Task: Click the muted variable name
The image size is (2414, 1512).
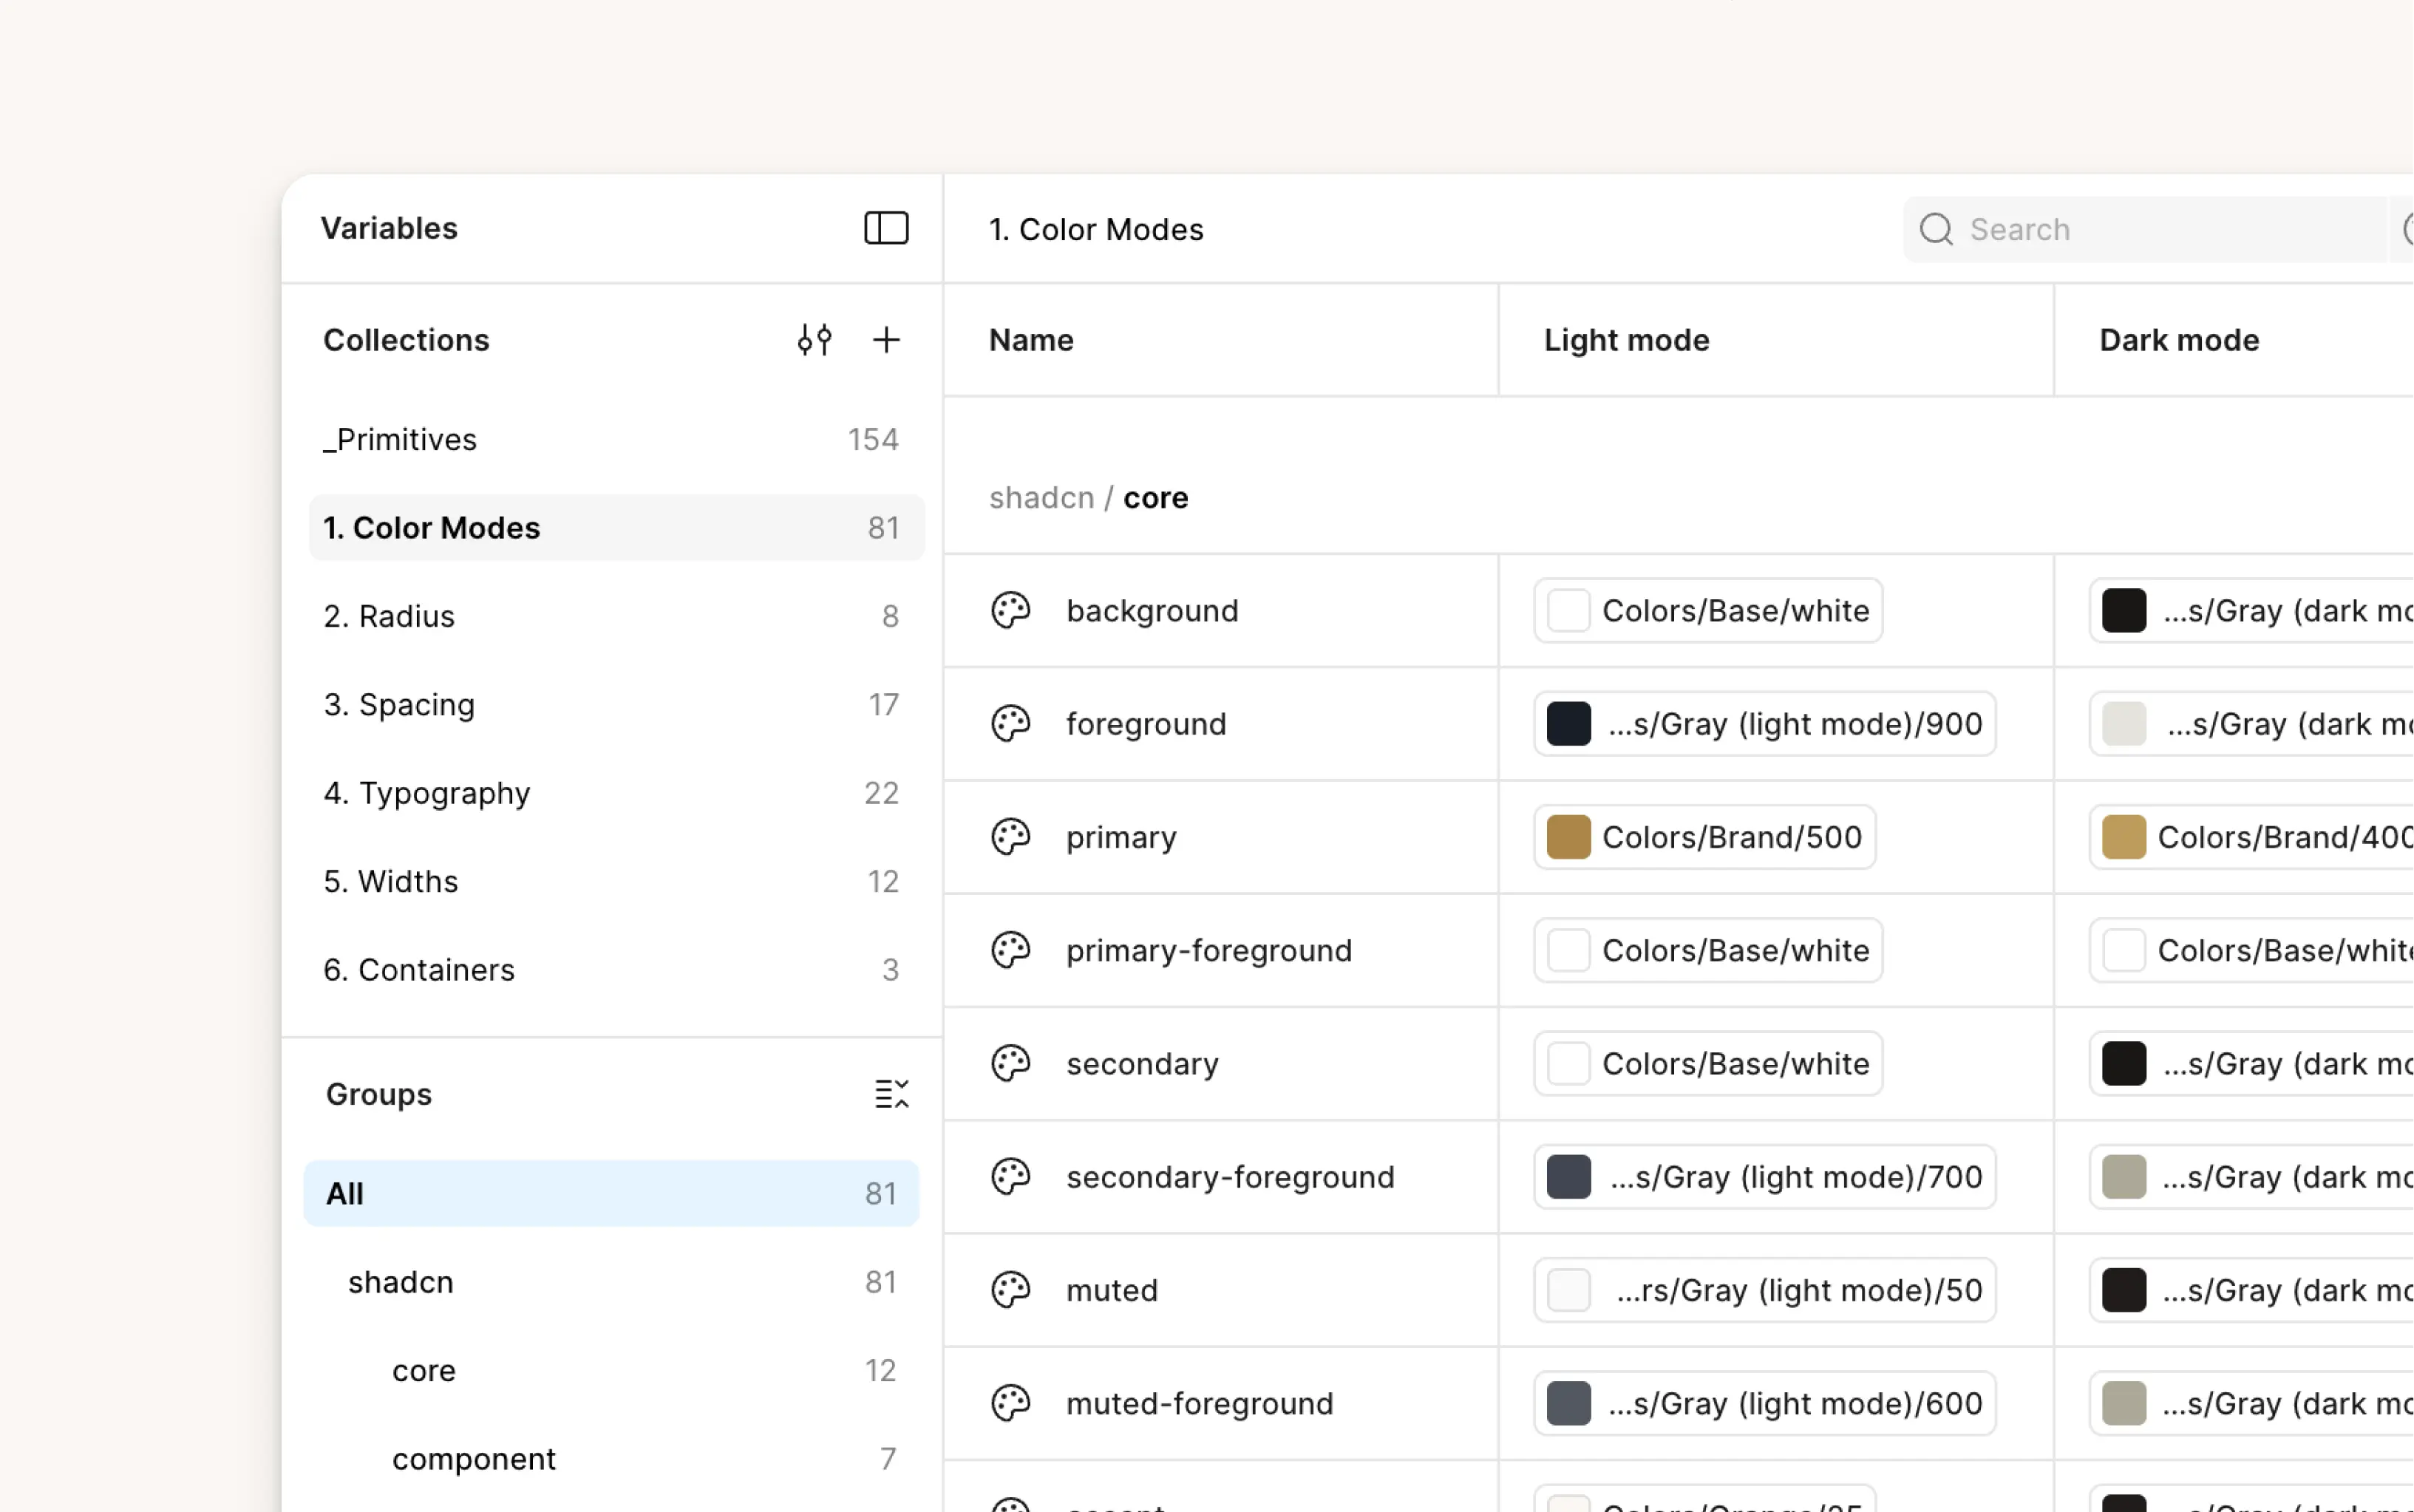Action: click(1112, 1290)
